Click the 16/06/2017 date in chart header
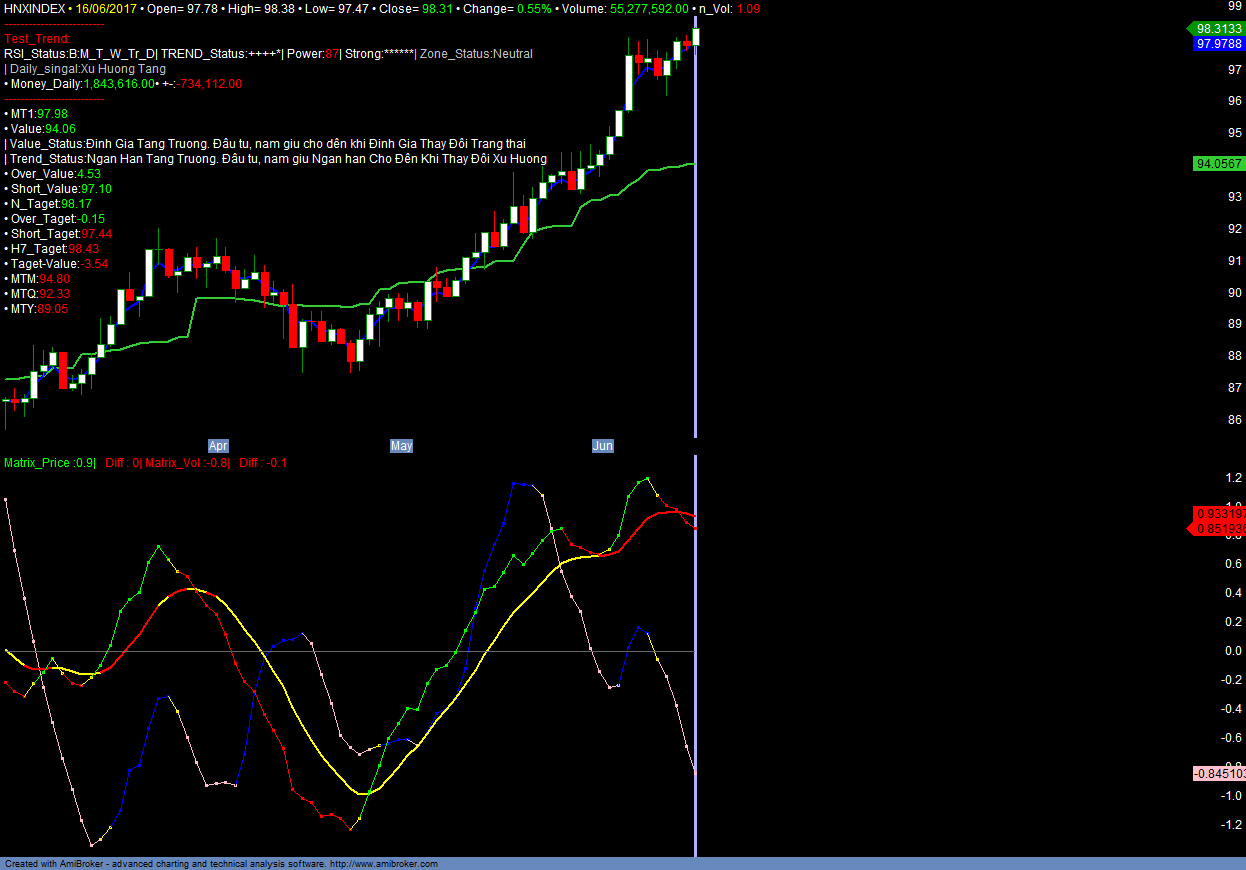 pos(107,8)
